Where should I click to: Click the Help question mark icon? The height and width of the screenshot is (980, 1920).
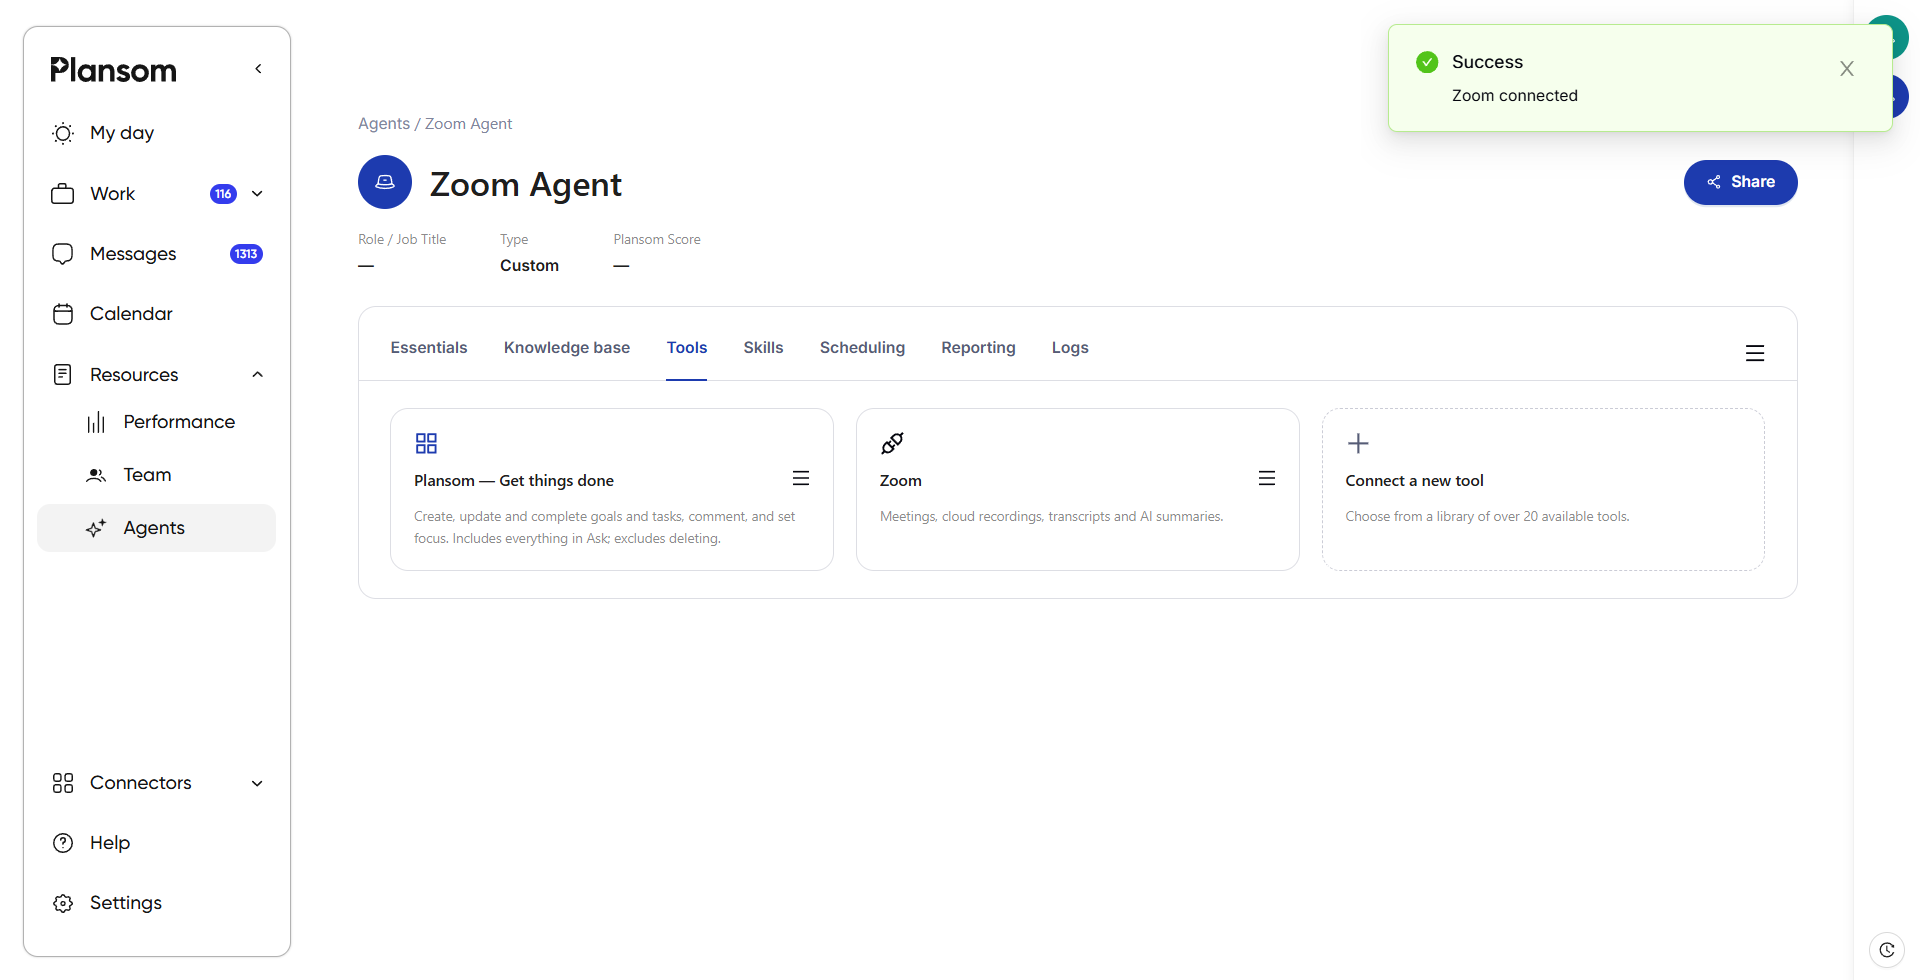click(x=63, y=843)
